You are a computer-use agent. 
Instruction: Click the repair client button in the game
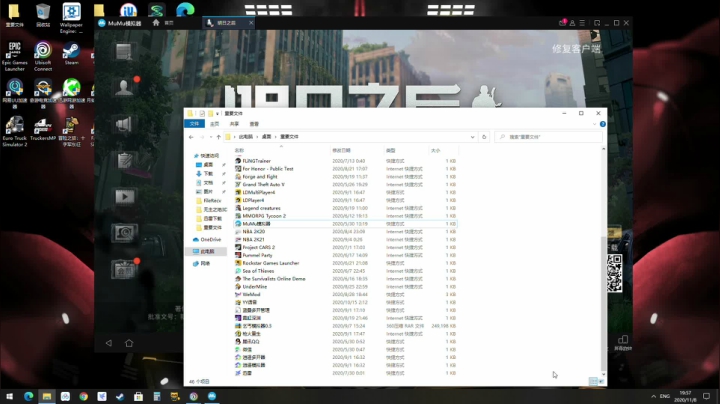(x=576, y=49)
